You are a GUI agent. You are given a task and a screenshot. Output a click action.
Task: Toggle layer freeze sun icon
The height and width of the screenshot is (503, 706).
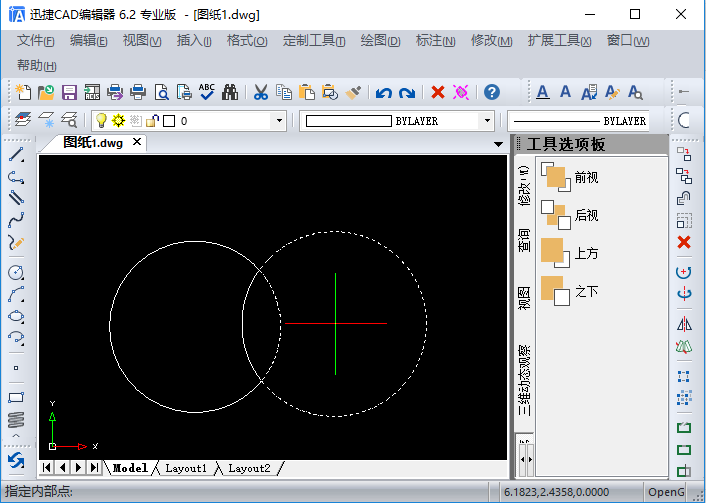tap(118, 120)
